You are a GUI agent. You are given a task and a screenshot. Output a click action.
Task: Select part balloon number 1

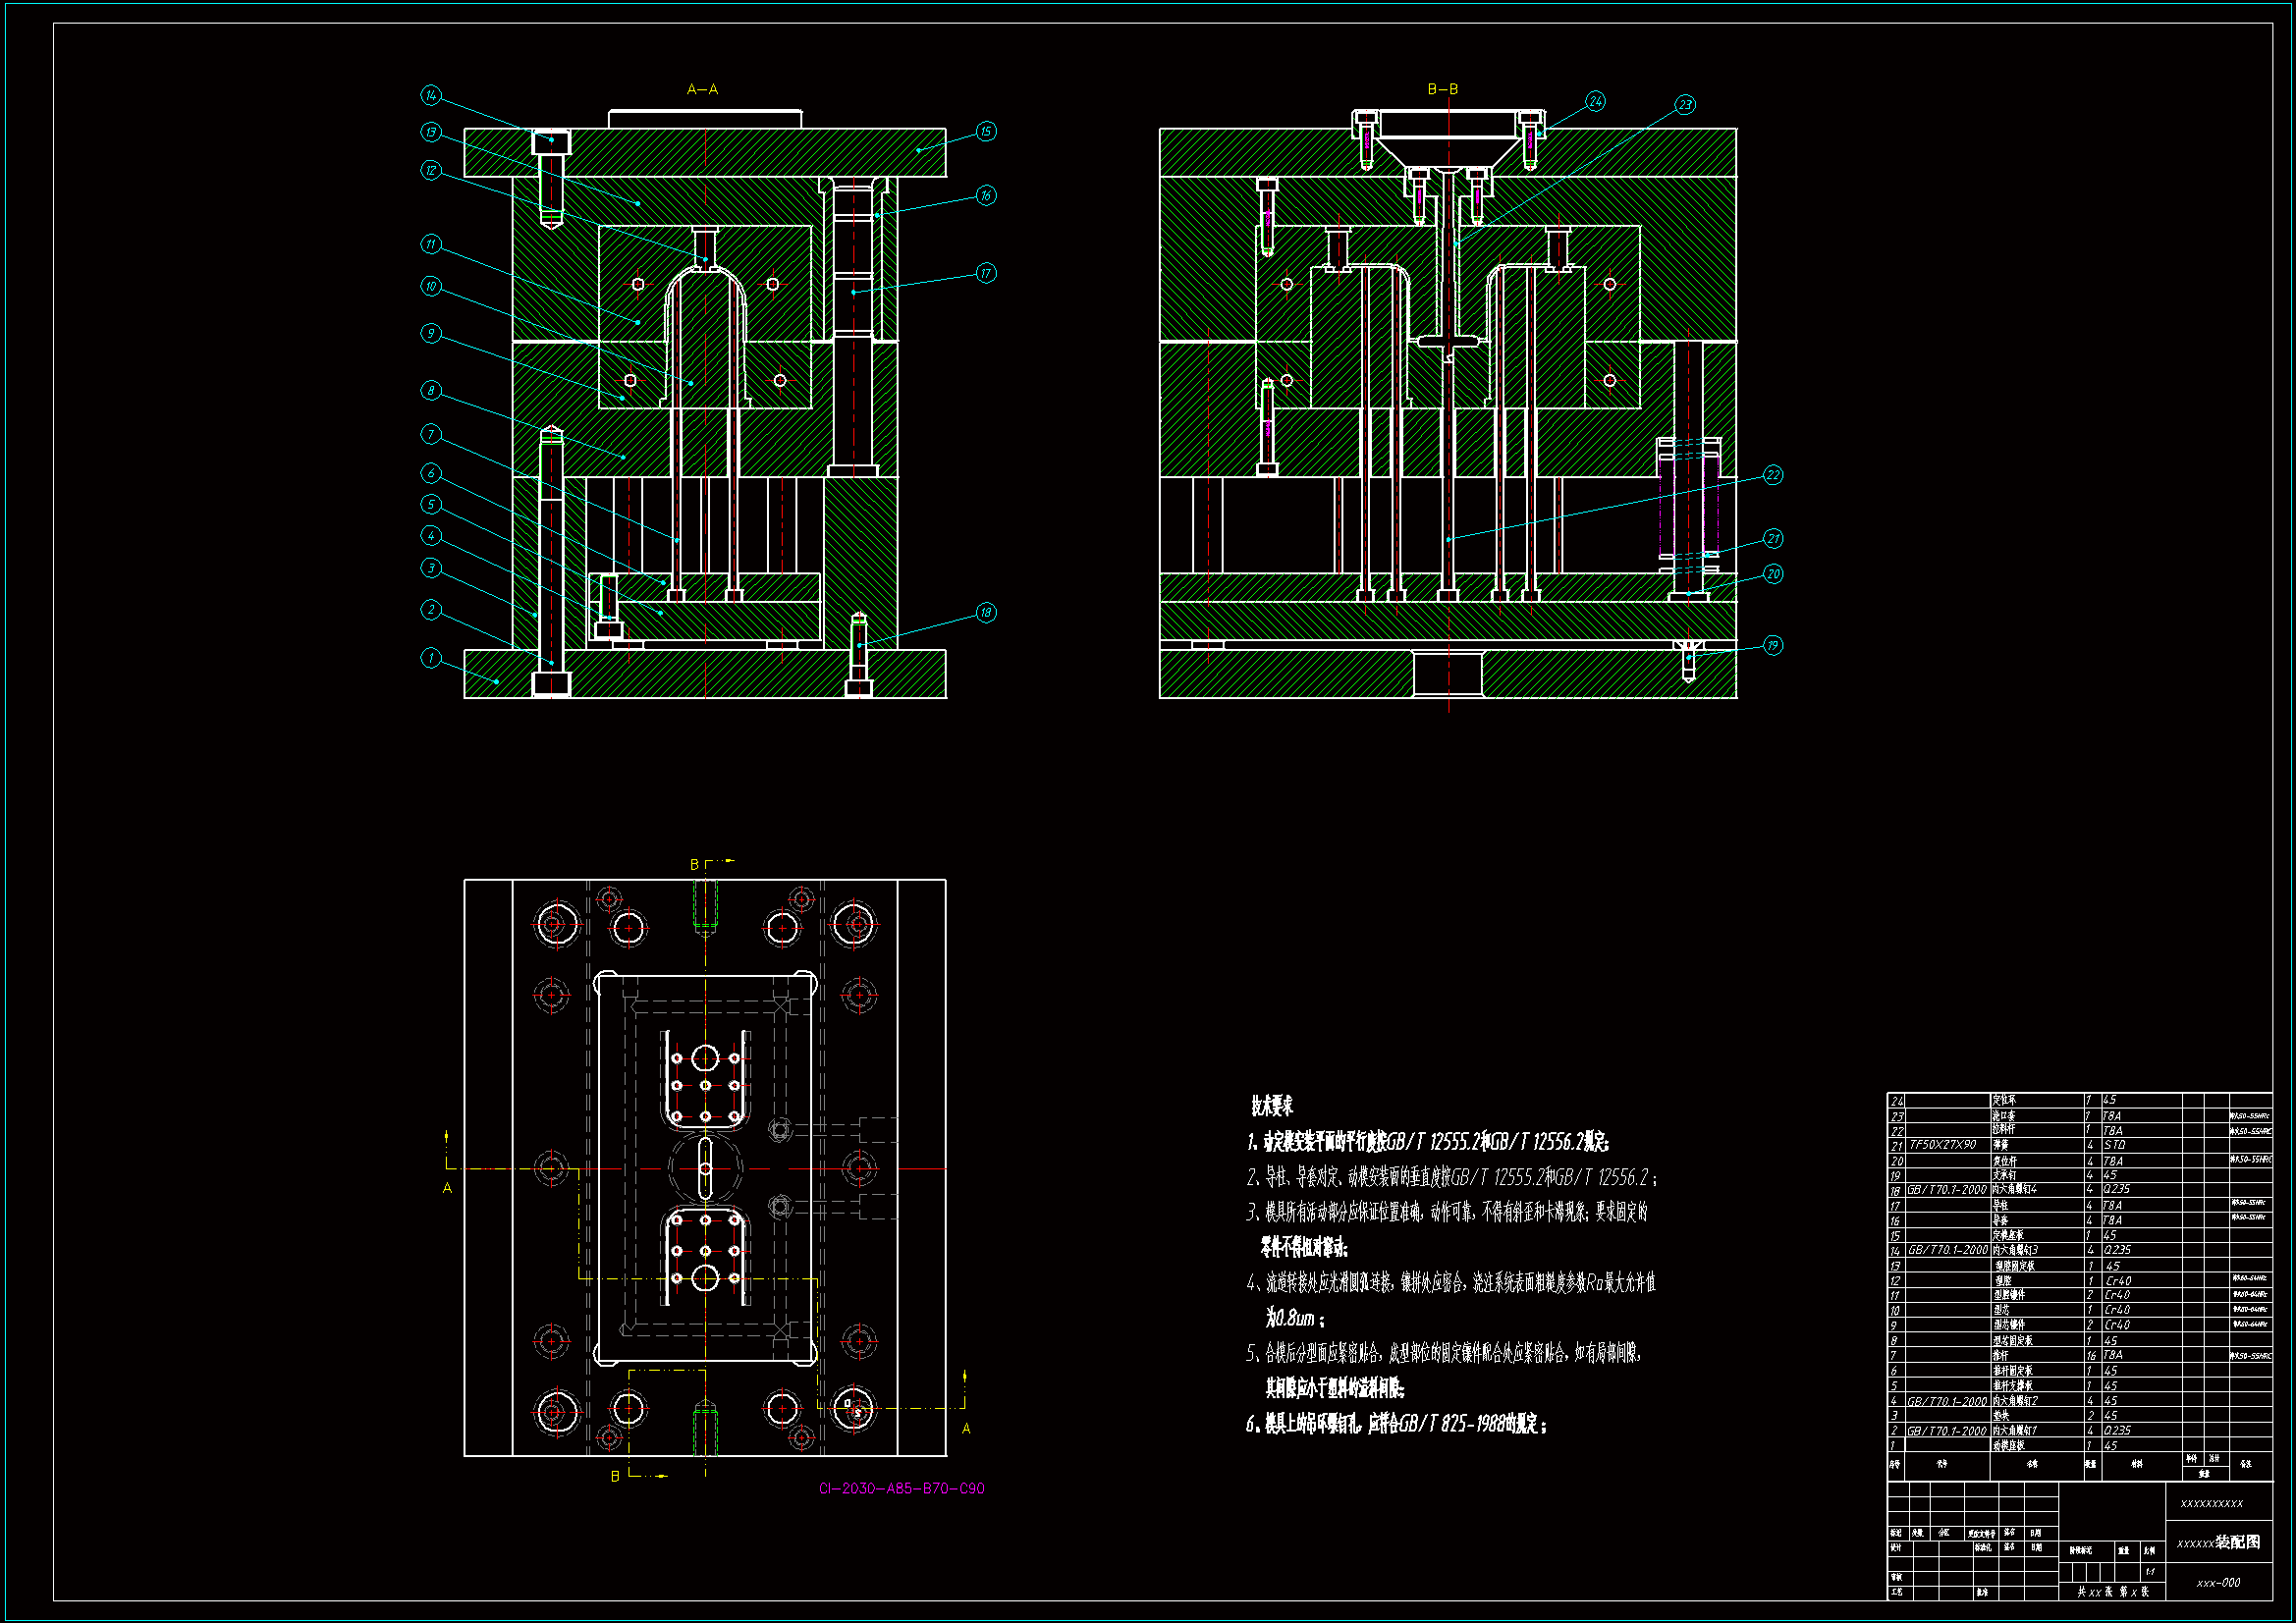430,657
